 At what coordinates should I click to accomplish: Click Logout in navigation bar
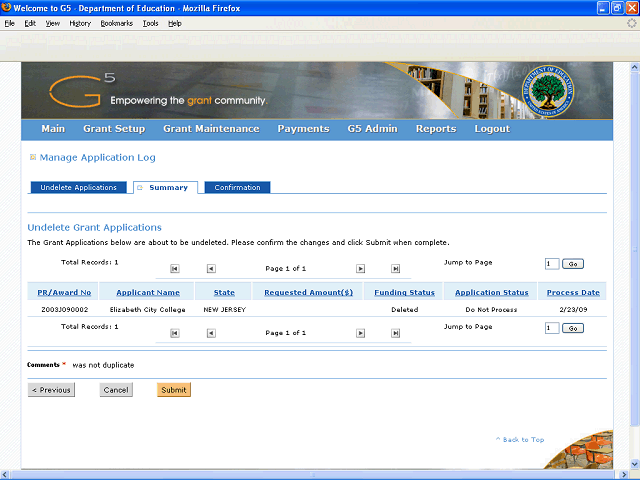click(x=492, y=129)
